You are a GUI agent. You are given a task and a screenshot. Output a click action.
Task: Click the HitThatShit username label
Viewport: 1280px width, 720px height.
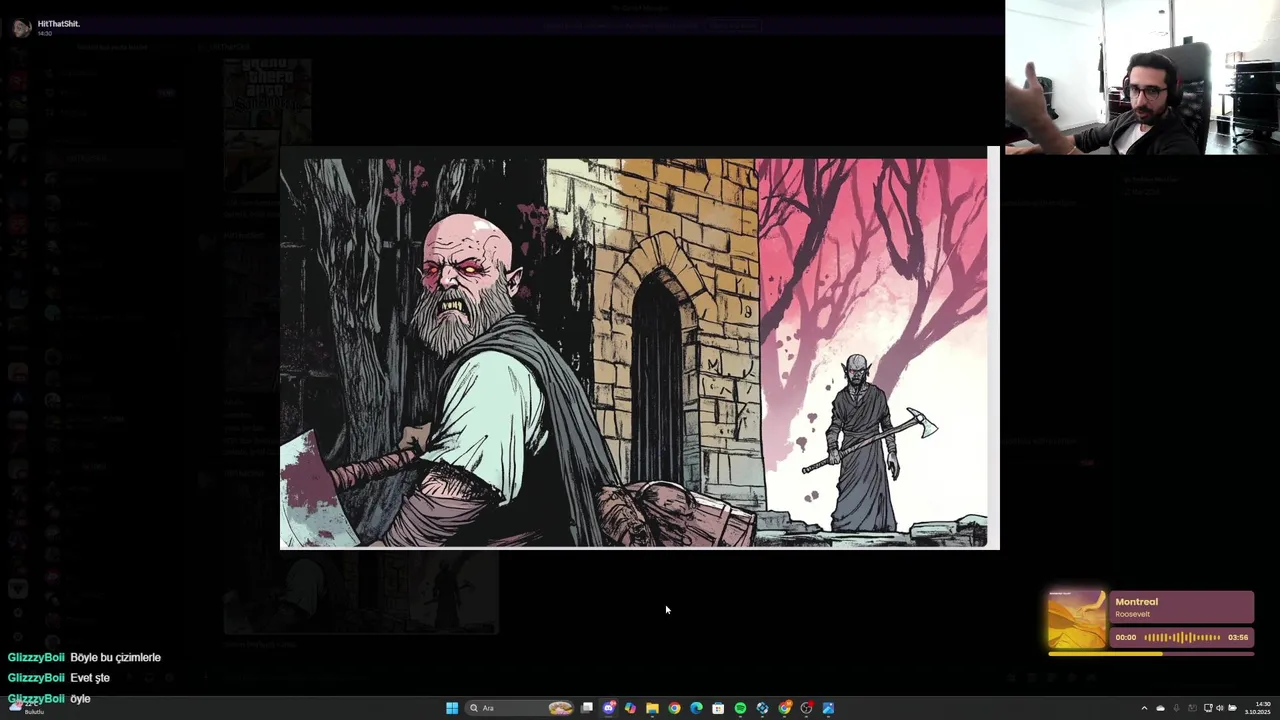[58, 24]
